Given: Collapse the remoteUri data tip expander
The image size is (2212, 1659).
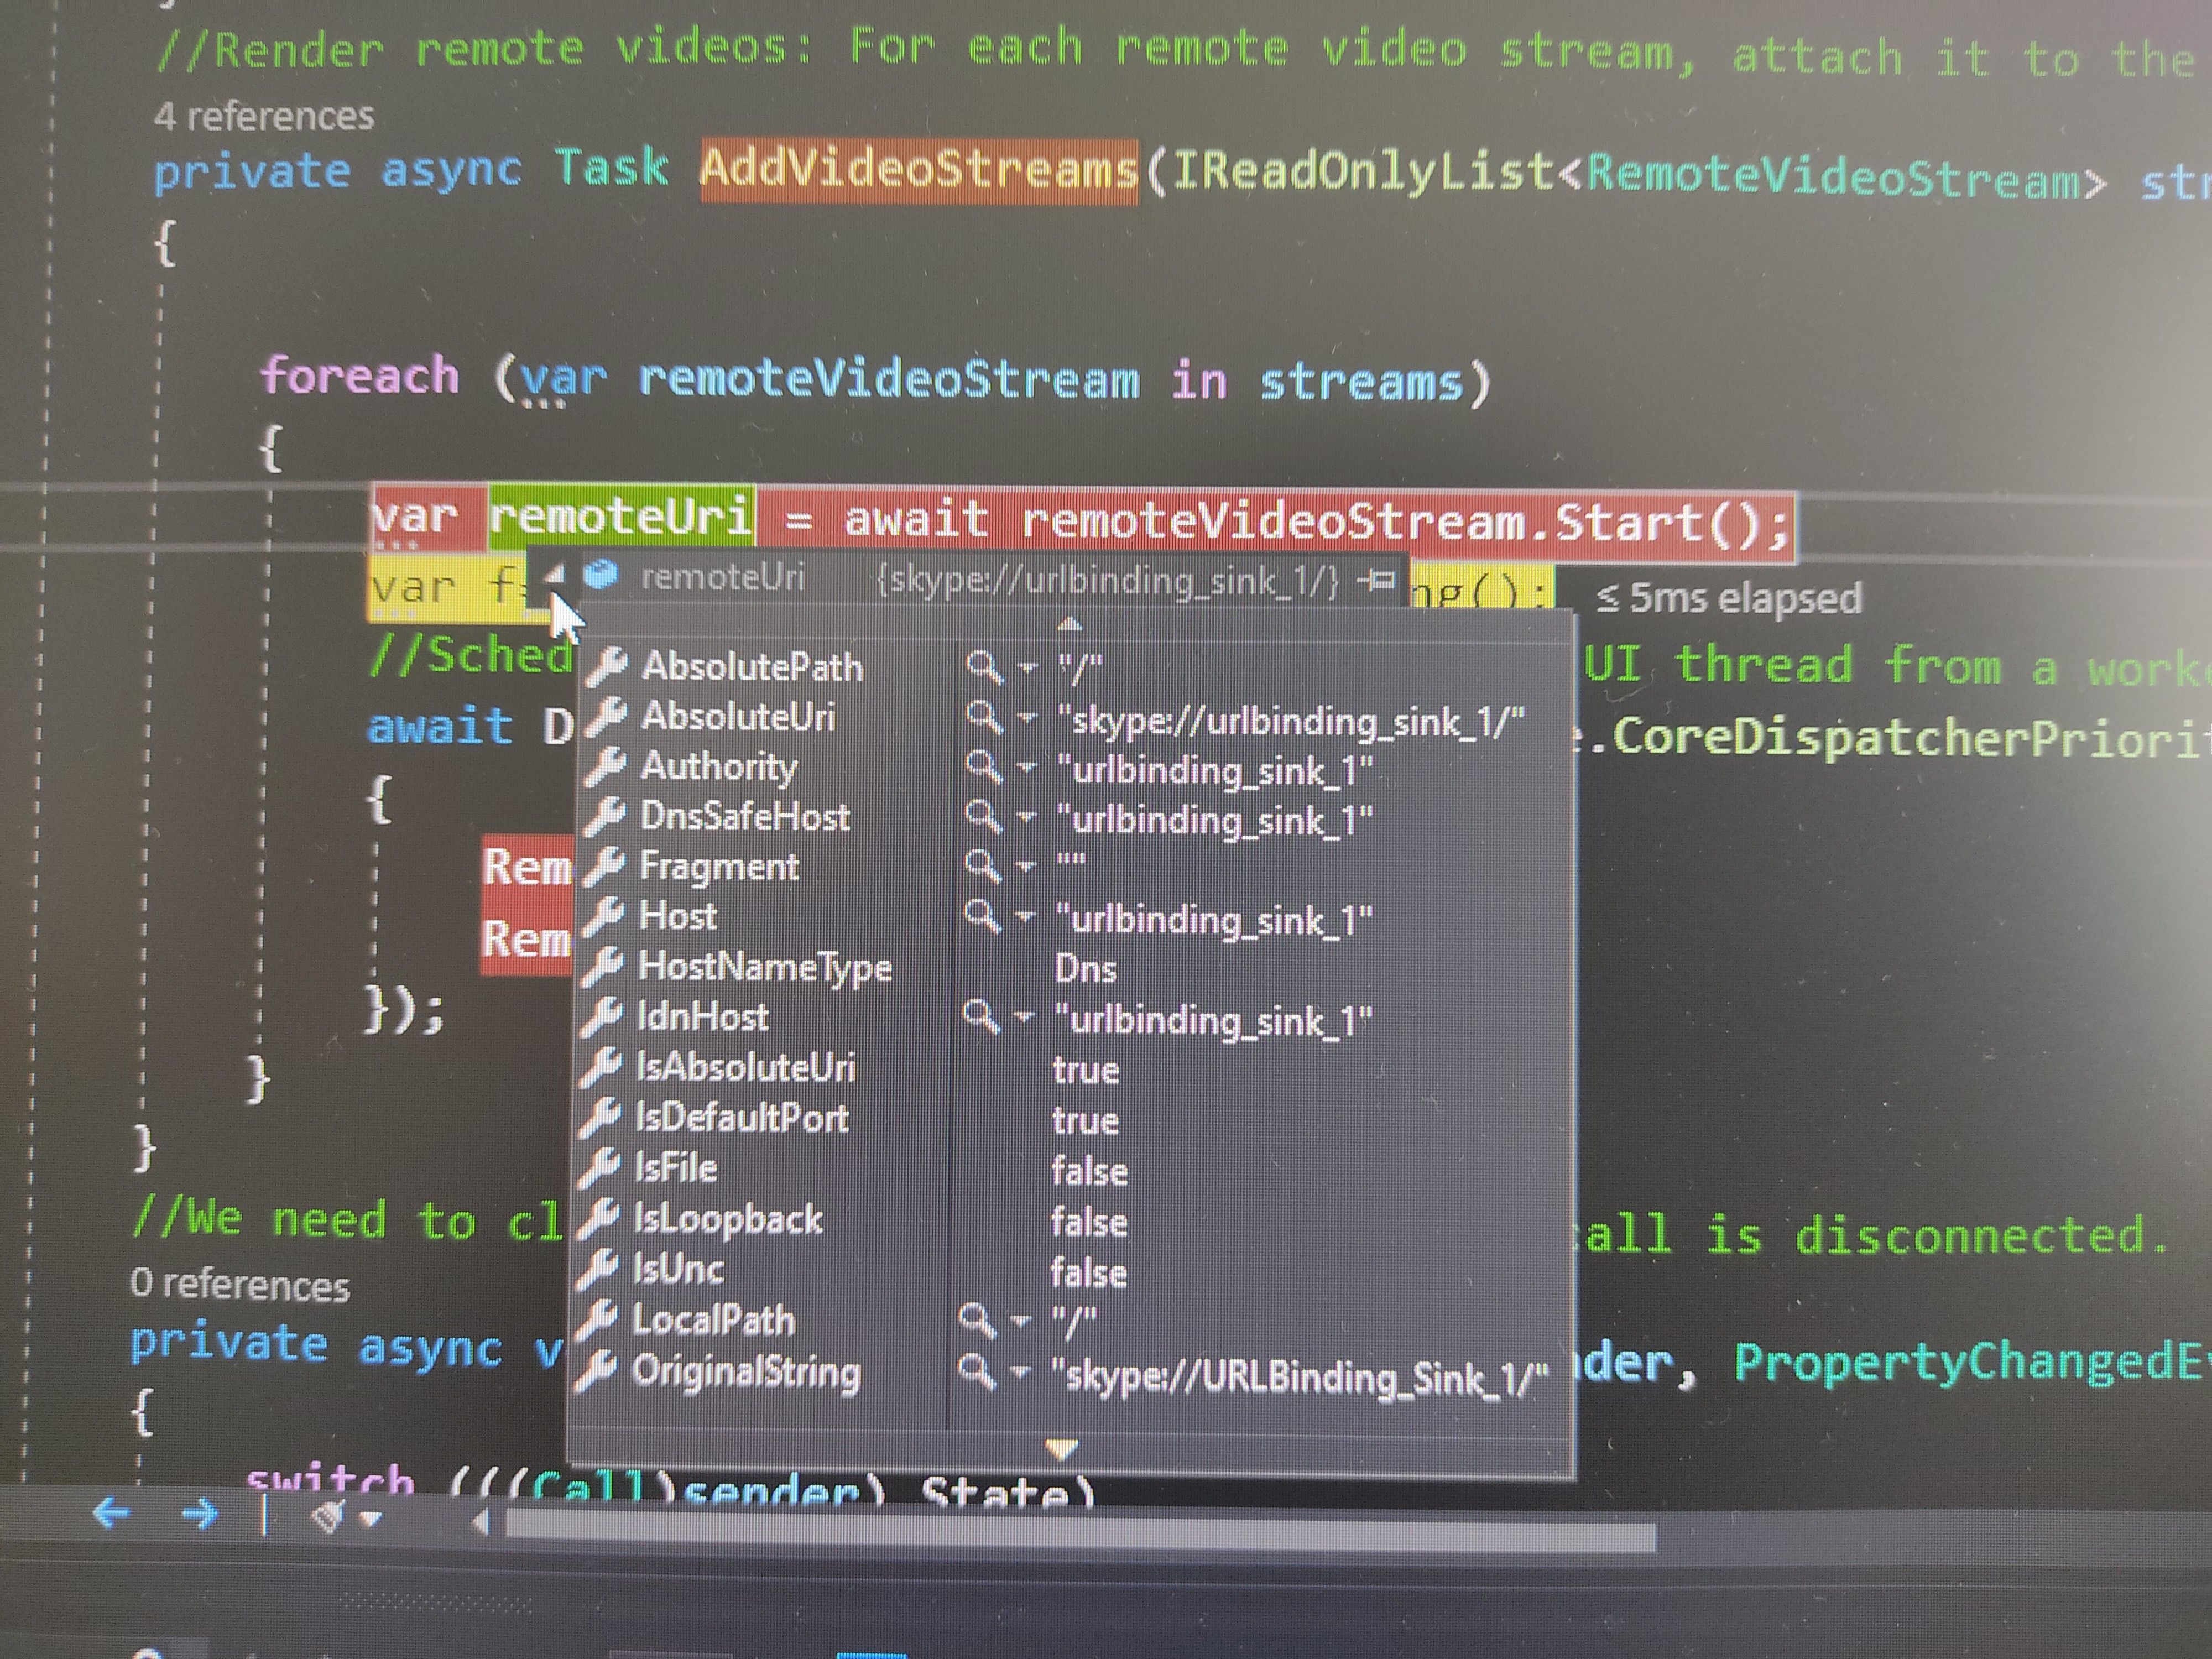Looking at the screenshot, I should (554, 574).
